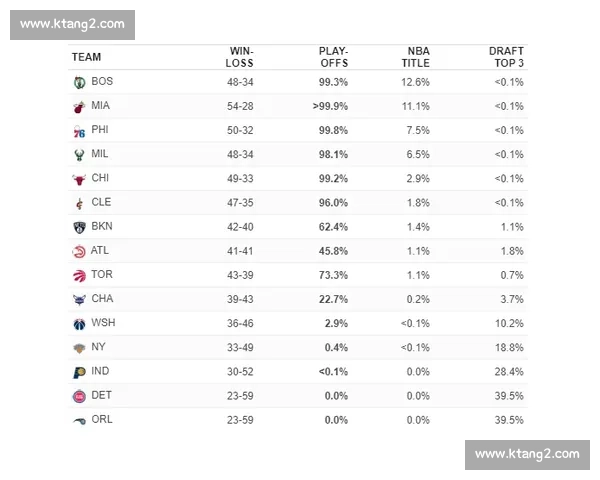
Task: Click the Brooklyn Nets shield logo
Action: pyautogui.click(x=79, y=227)
